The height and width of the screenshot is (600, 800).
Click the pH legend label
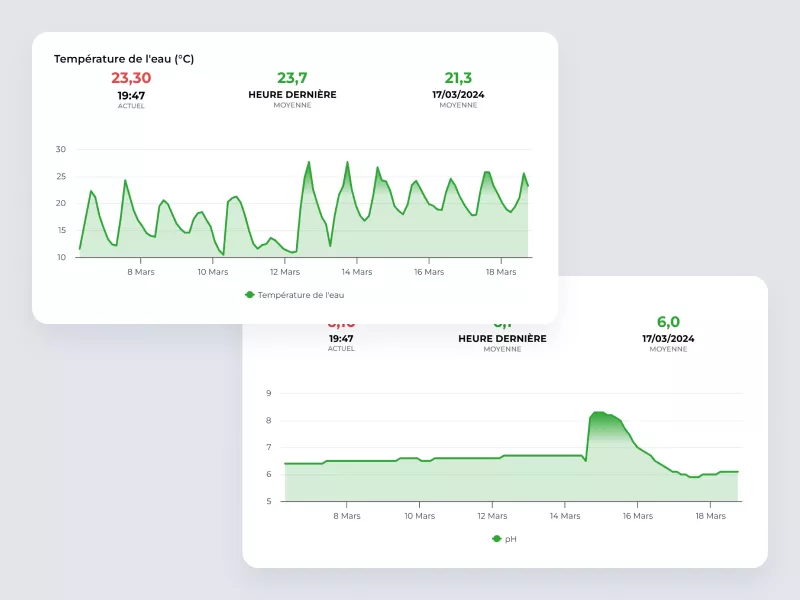511,539
